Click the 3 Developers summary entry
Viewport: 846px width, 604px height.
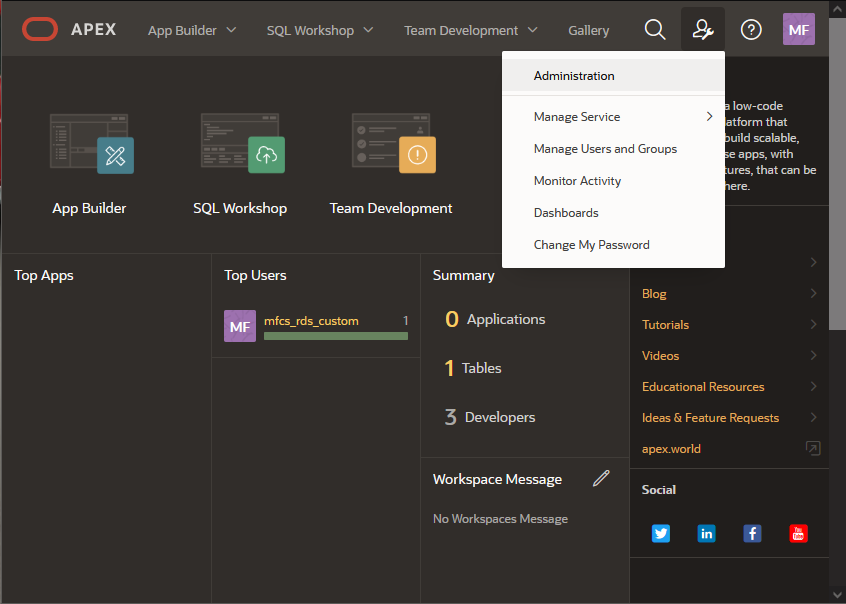click(489, 417)
